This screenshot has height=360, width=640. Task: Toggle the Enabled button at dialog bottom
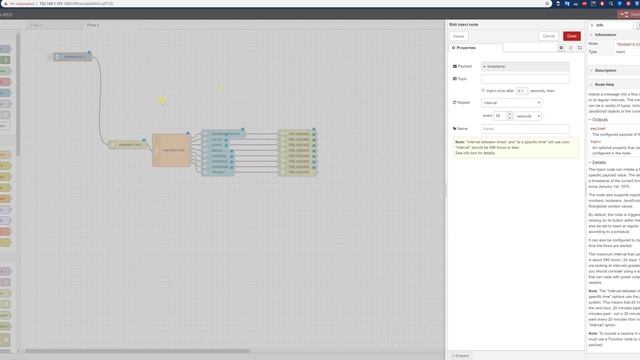460,356
